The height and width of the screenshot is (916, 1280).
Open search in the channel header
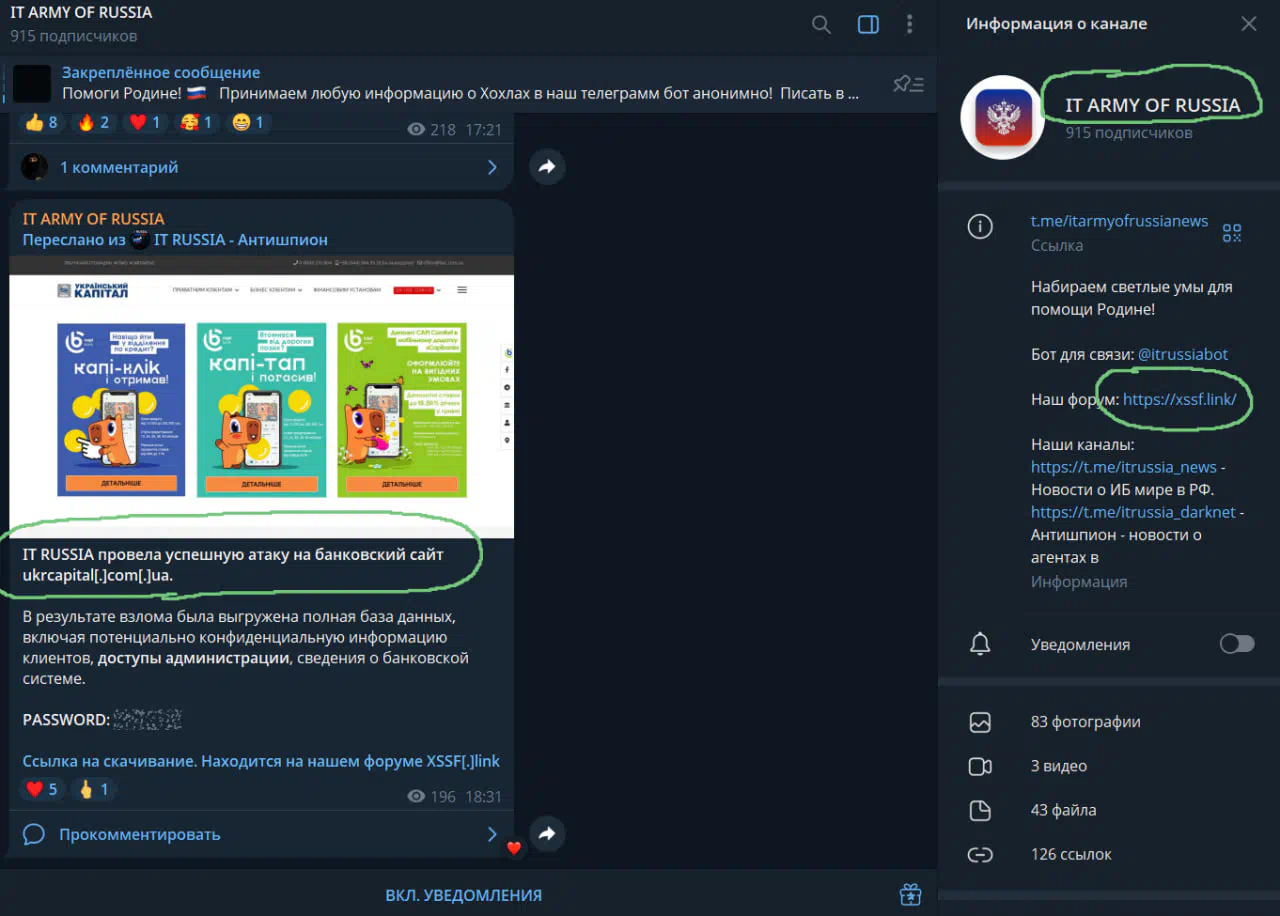tap(821, 25)
